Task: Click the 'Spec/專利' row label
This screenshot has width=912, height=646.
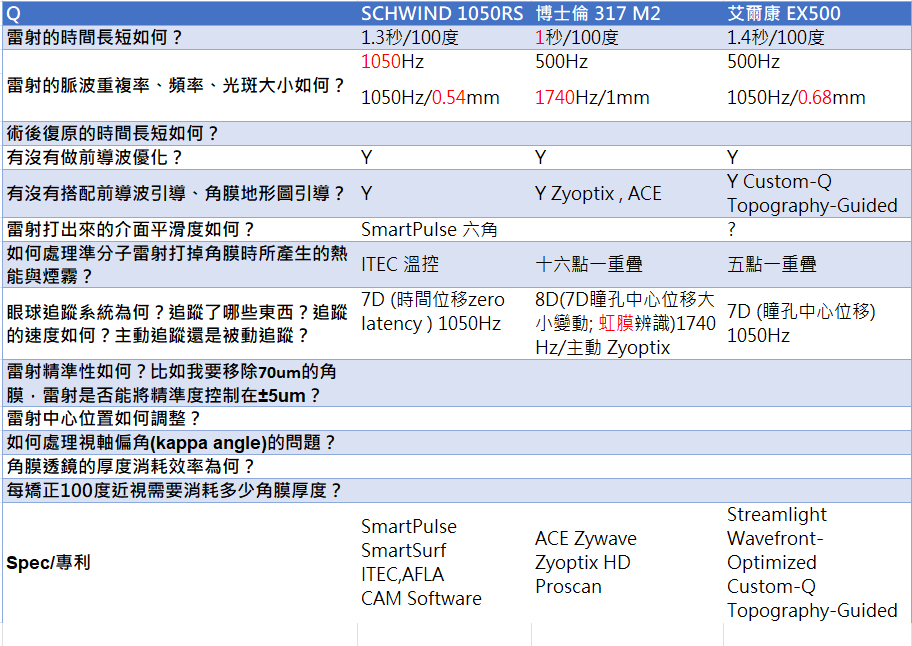Action: pos(48,562)
